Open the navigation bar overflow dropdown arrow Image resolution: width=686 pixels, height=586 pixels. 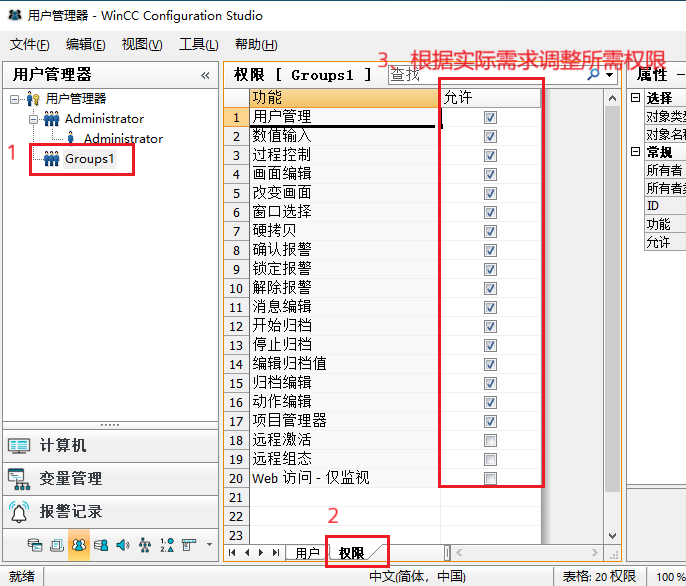pyautogui.click(x=209, y=545)
